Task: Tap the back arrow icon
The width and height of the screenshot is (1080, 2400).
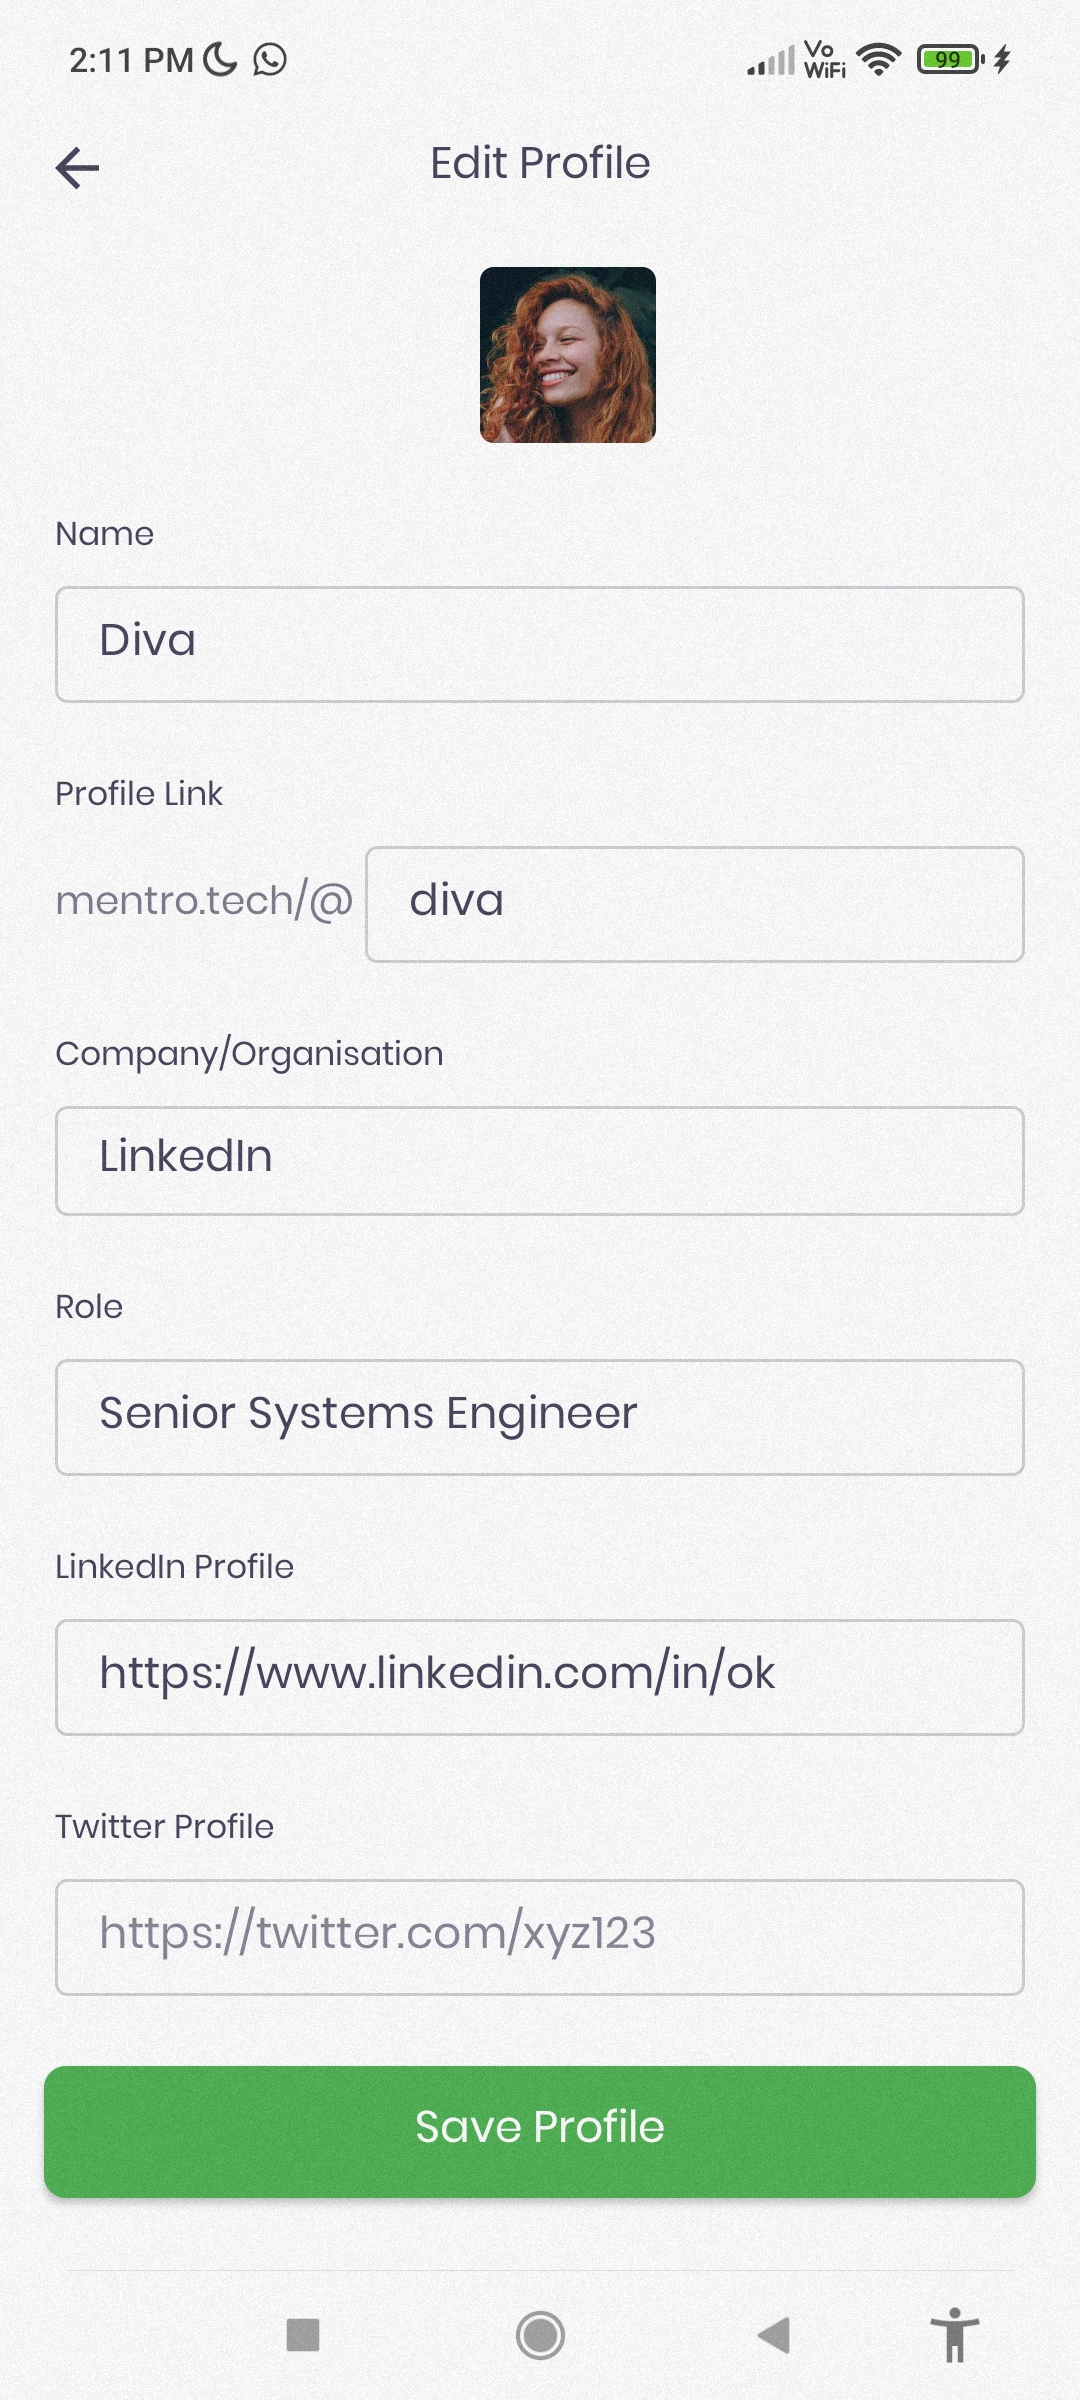Action: (77, 167)
